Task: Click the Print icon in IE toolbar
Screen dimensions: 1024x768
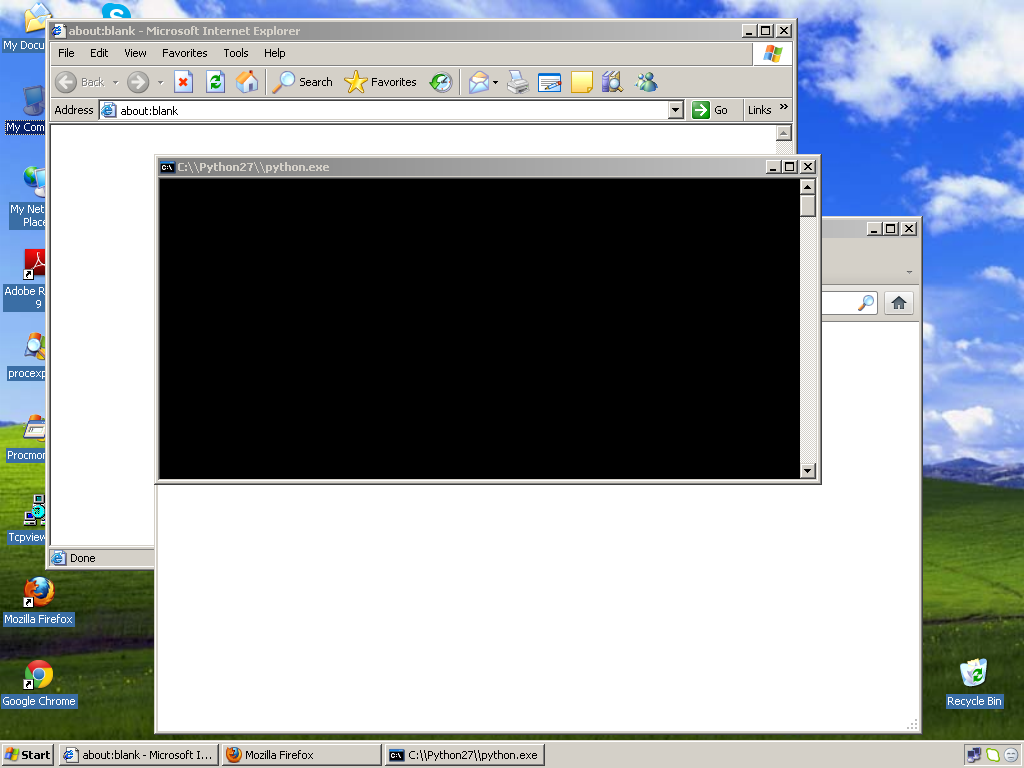Action: coord(517,82)
